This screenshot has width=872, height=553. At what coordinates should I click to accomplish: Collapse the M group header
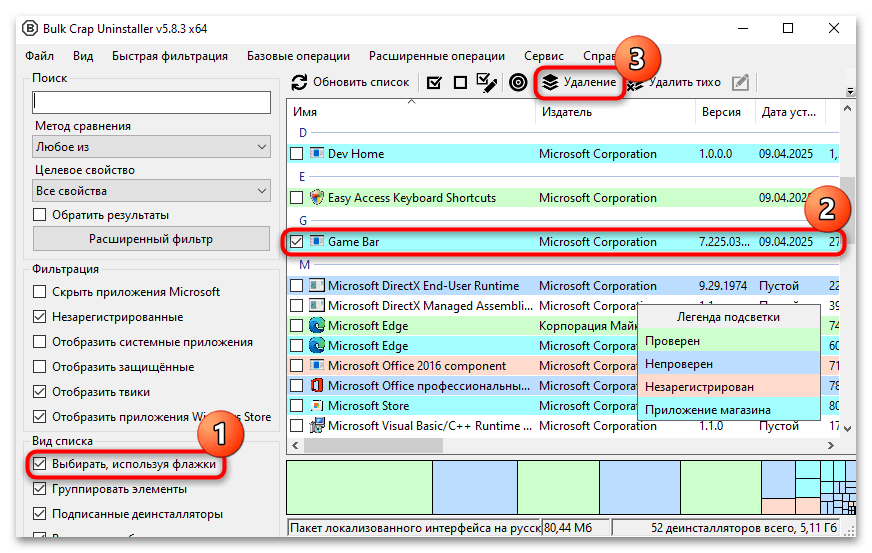click(304, 264)
